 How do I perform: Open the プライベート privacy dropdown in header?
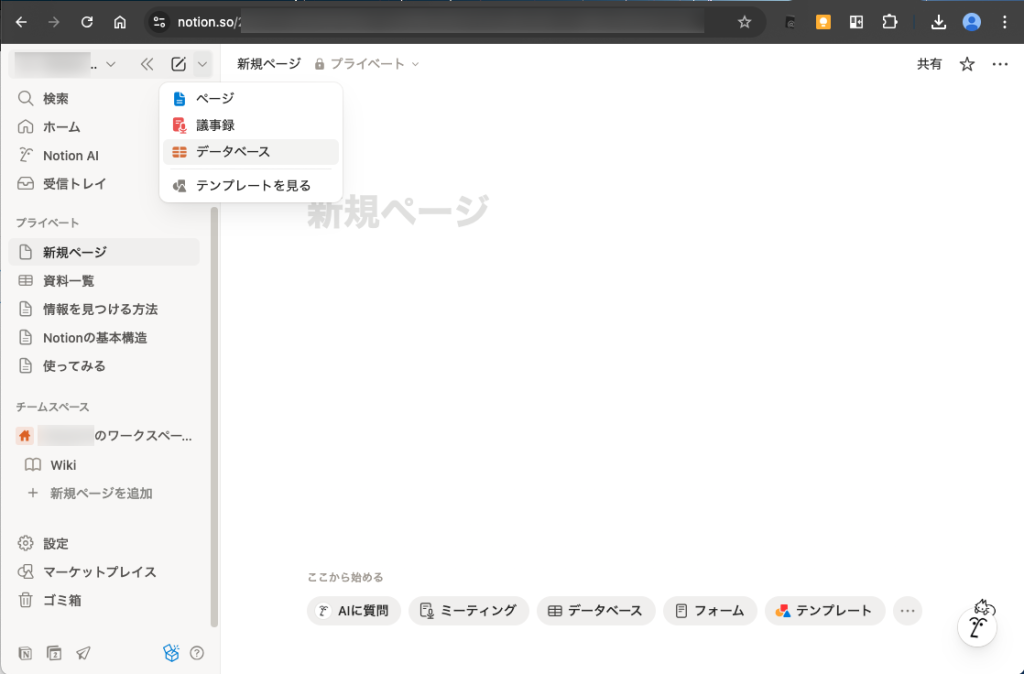point(366,64)
